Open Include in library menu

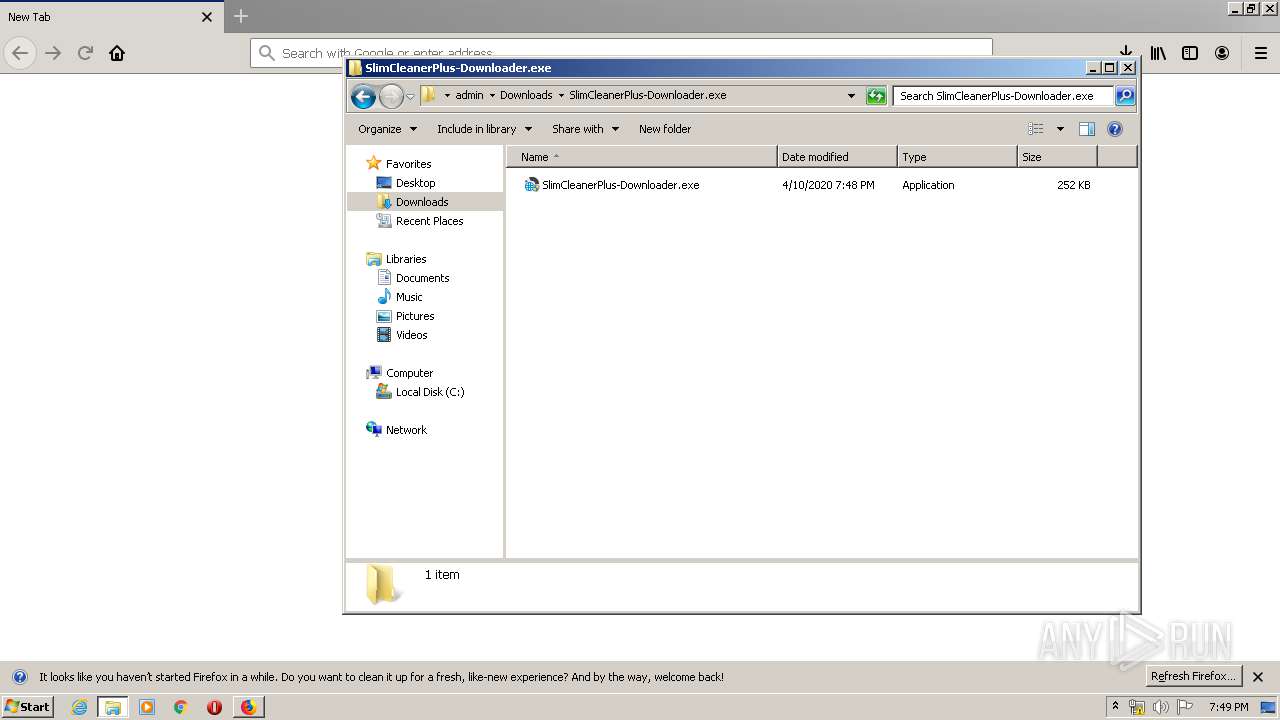[x=484, y=129]
